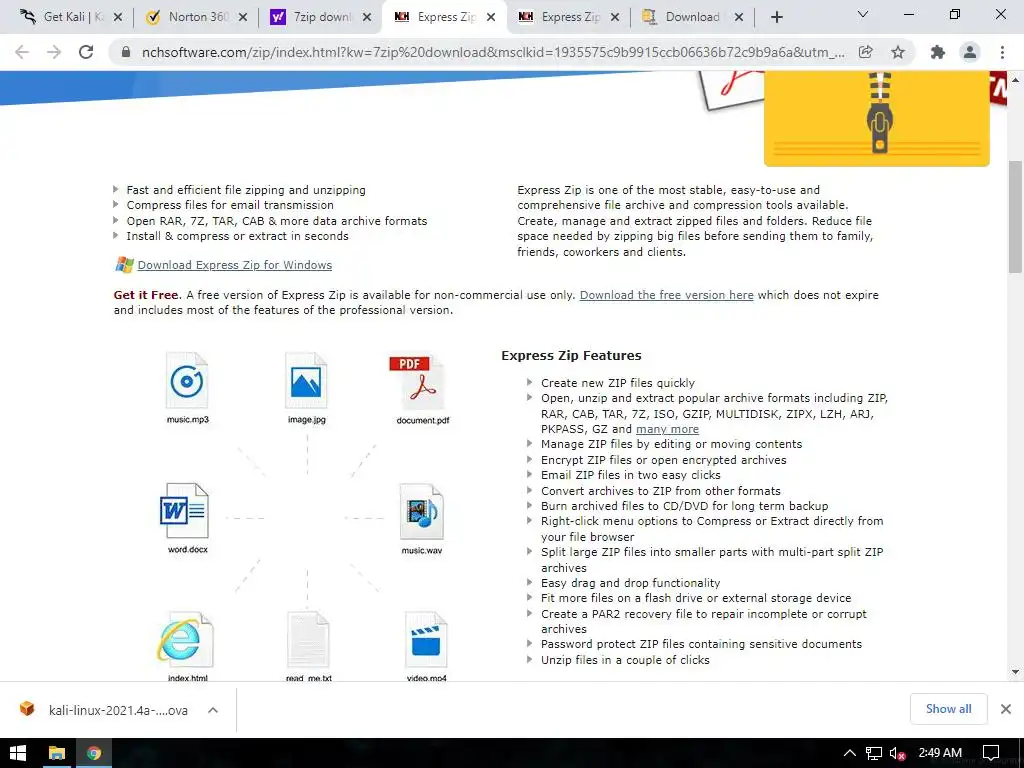Image resolution: width=1024 pixels, height=768 pixels.
Task: Click the muted volume tray icon
Action: click(x=898, y=753)
